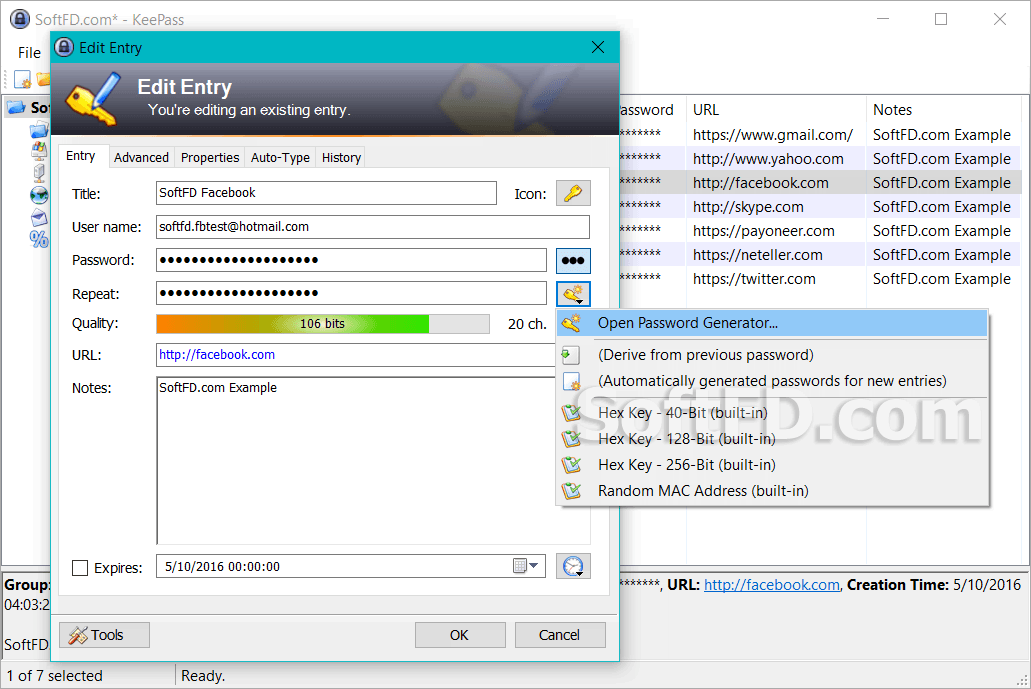Image resolution: width=1031 pixels, height=689 pixels.
Task: Select the https://payoneer.com entry row
Action: 821,231
